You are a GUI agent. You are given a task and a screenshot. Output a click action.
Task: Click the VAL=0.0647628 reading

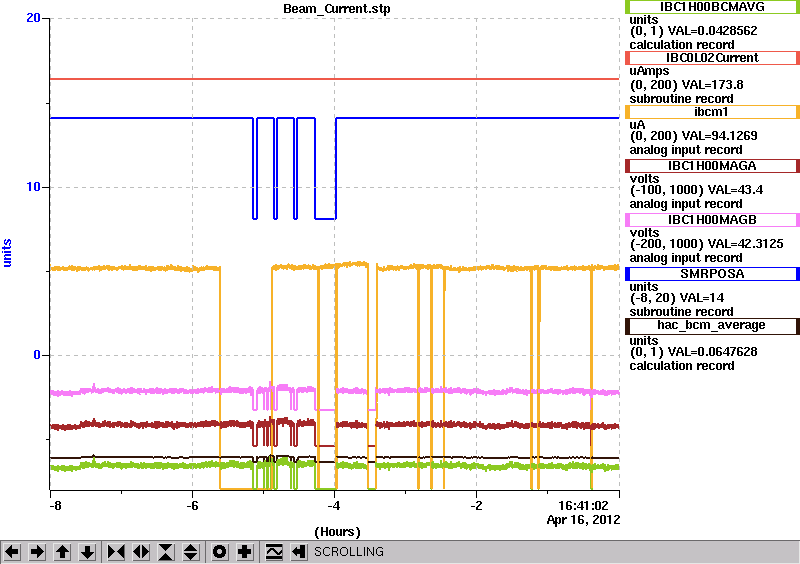coord(713,352)
